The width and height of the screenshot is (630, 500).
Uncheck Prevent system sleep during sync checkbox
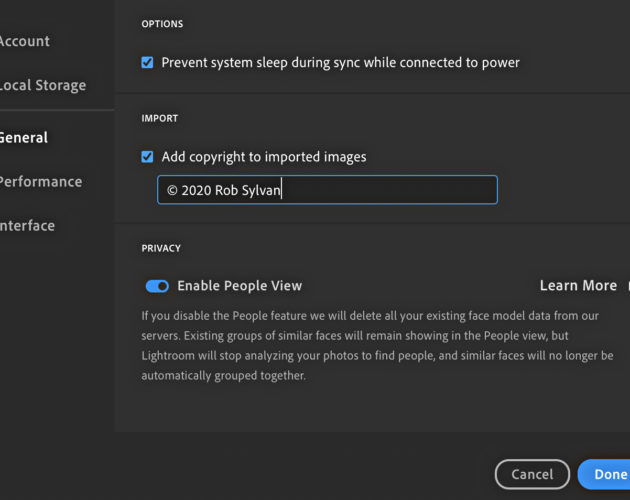(x=147, y=62)
